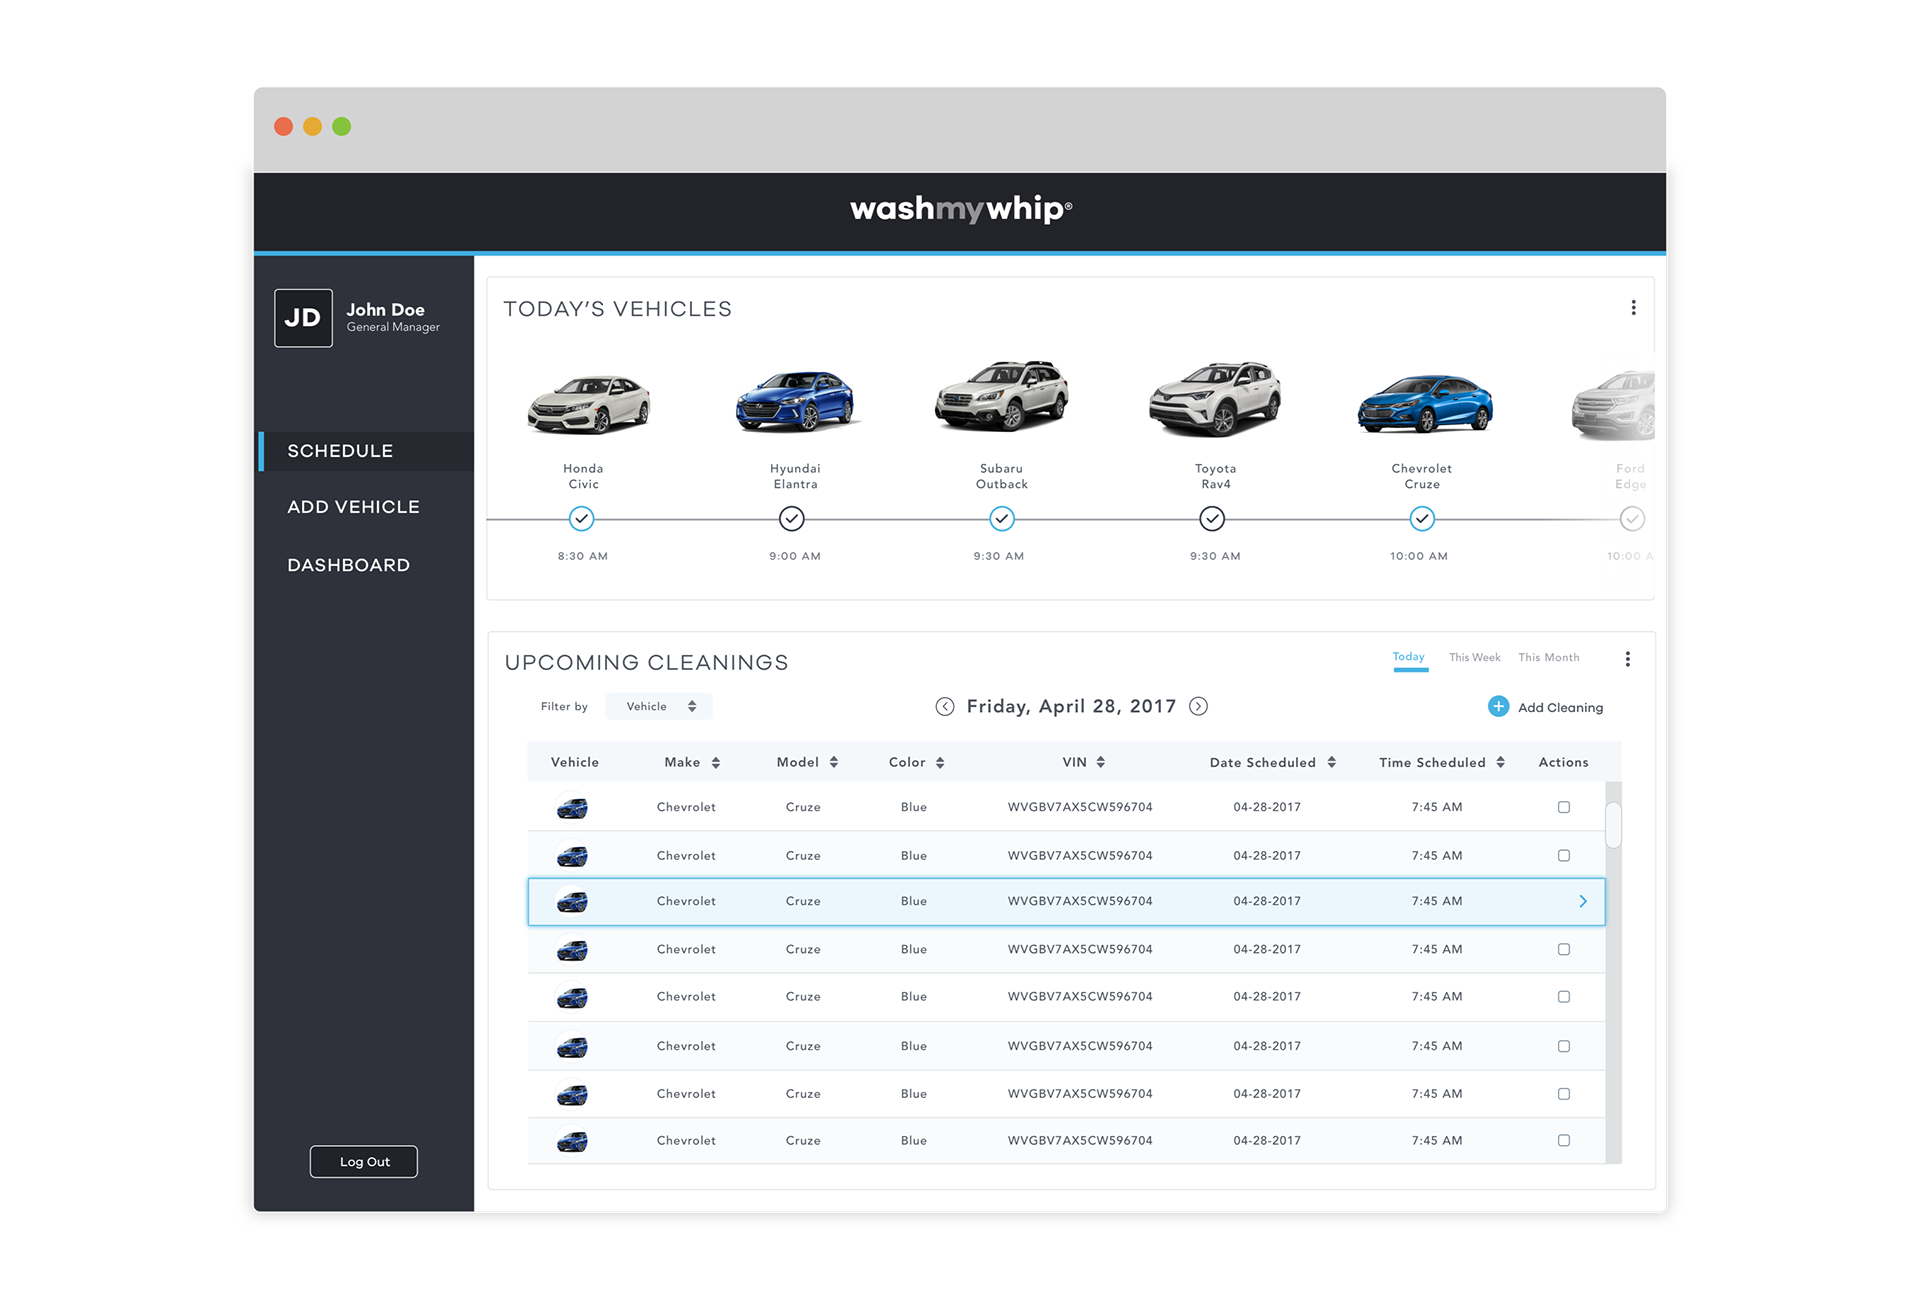Check the fifth row's action checkbox
The image size is (1920, 1305).
[x=1564, y=997]
